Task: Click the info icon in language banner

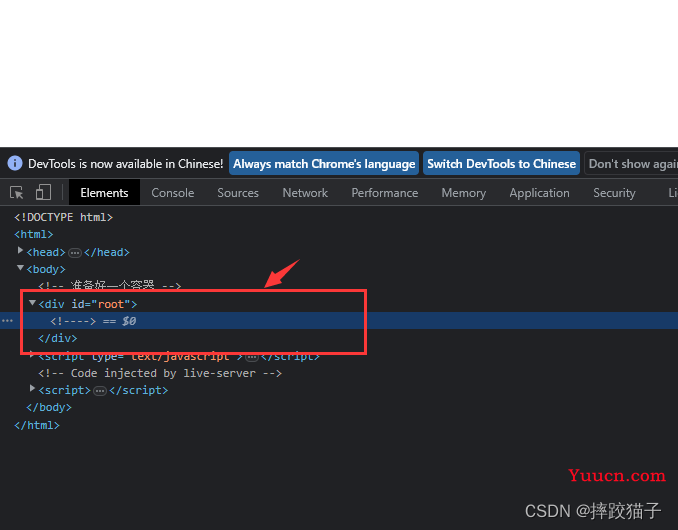Action: [15, 163]
